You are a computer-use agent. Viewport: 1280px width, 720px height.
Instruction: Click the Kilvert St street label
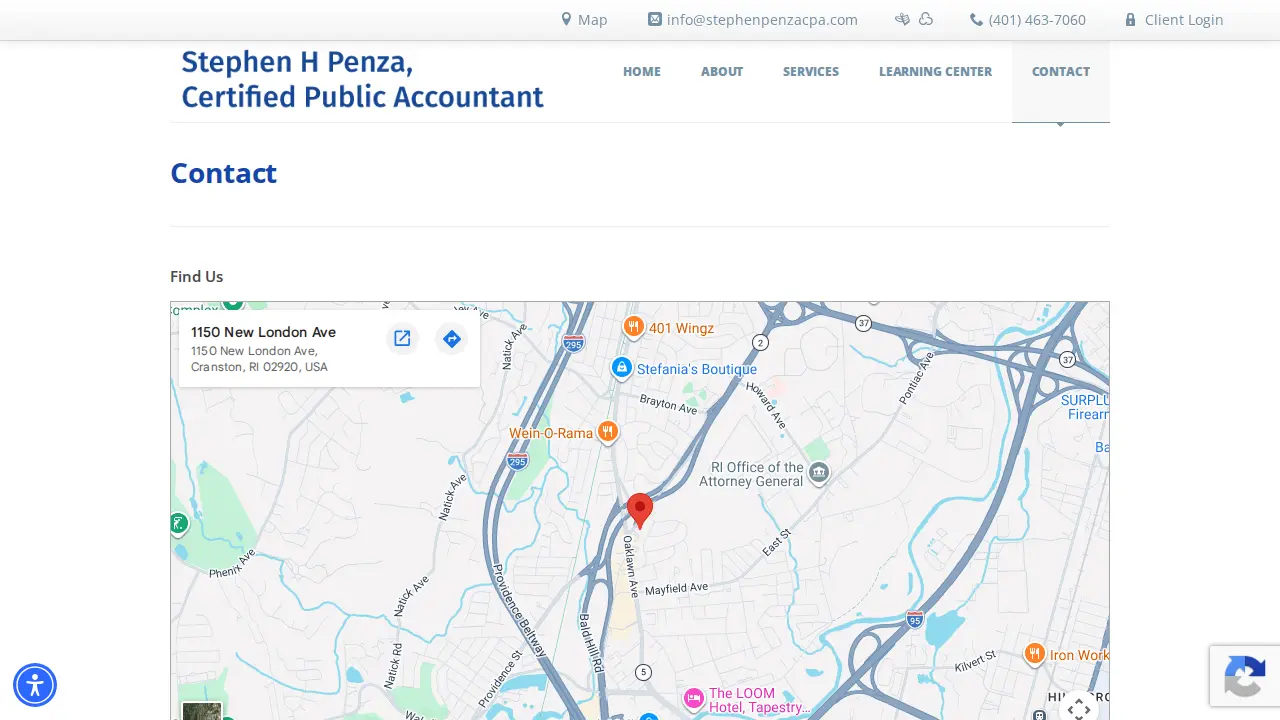pos(975,662)
